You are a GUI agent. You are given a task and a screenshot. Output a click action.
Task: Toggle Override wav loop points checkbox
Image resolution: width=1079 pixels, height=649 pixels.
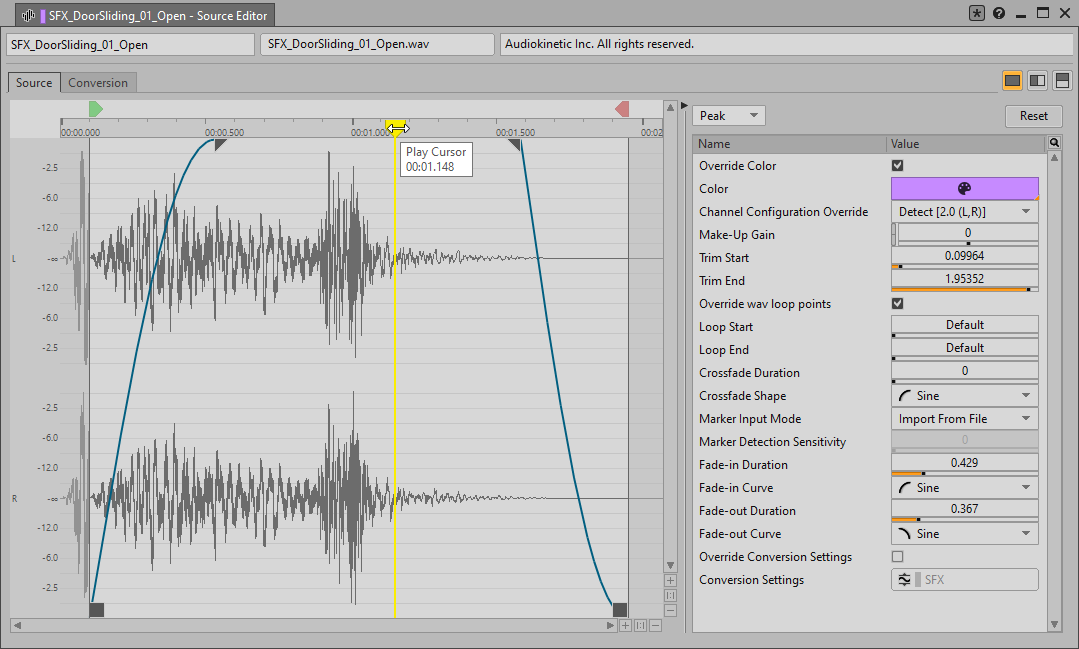tap(897, 304)
